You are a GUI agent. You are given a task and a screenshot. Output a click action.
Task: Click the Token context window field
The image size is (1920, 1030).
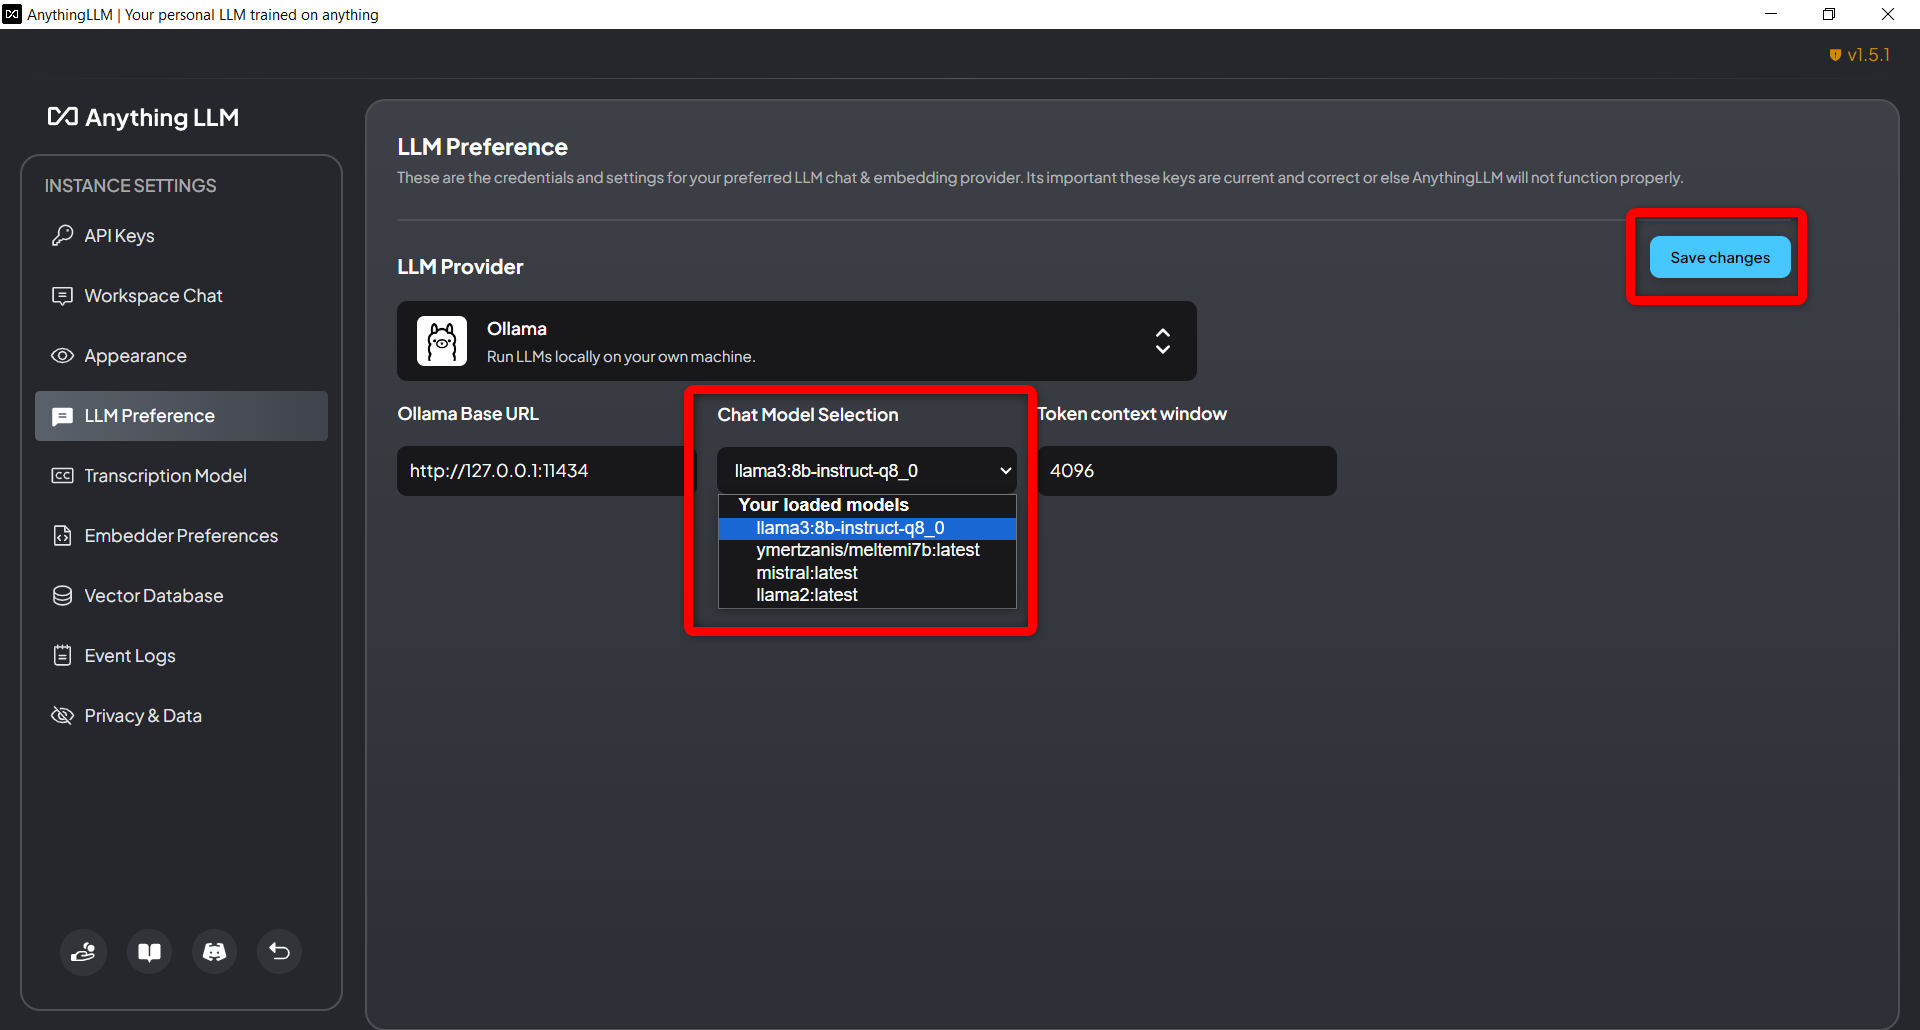(1186, 471)
